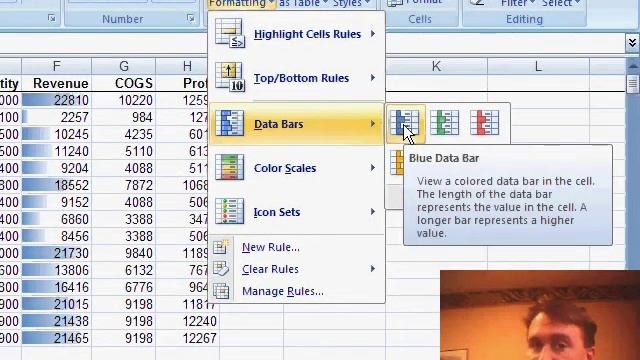Image resolution: width=640 pixels, height=360 pixels.
Task: Click the Icon Sets icon
Action: 229,211
